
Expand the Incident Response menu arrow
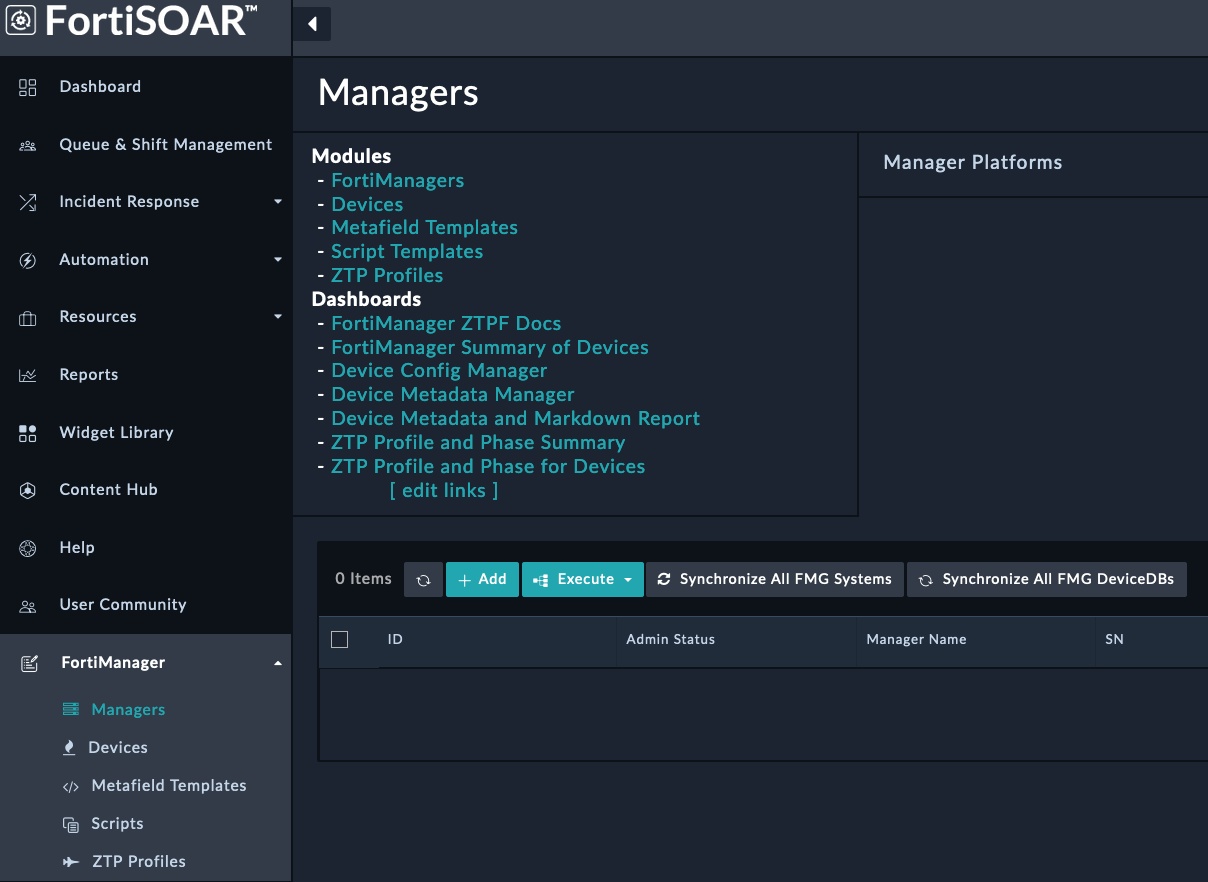pos(278,202)
